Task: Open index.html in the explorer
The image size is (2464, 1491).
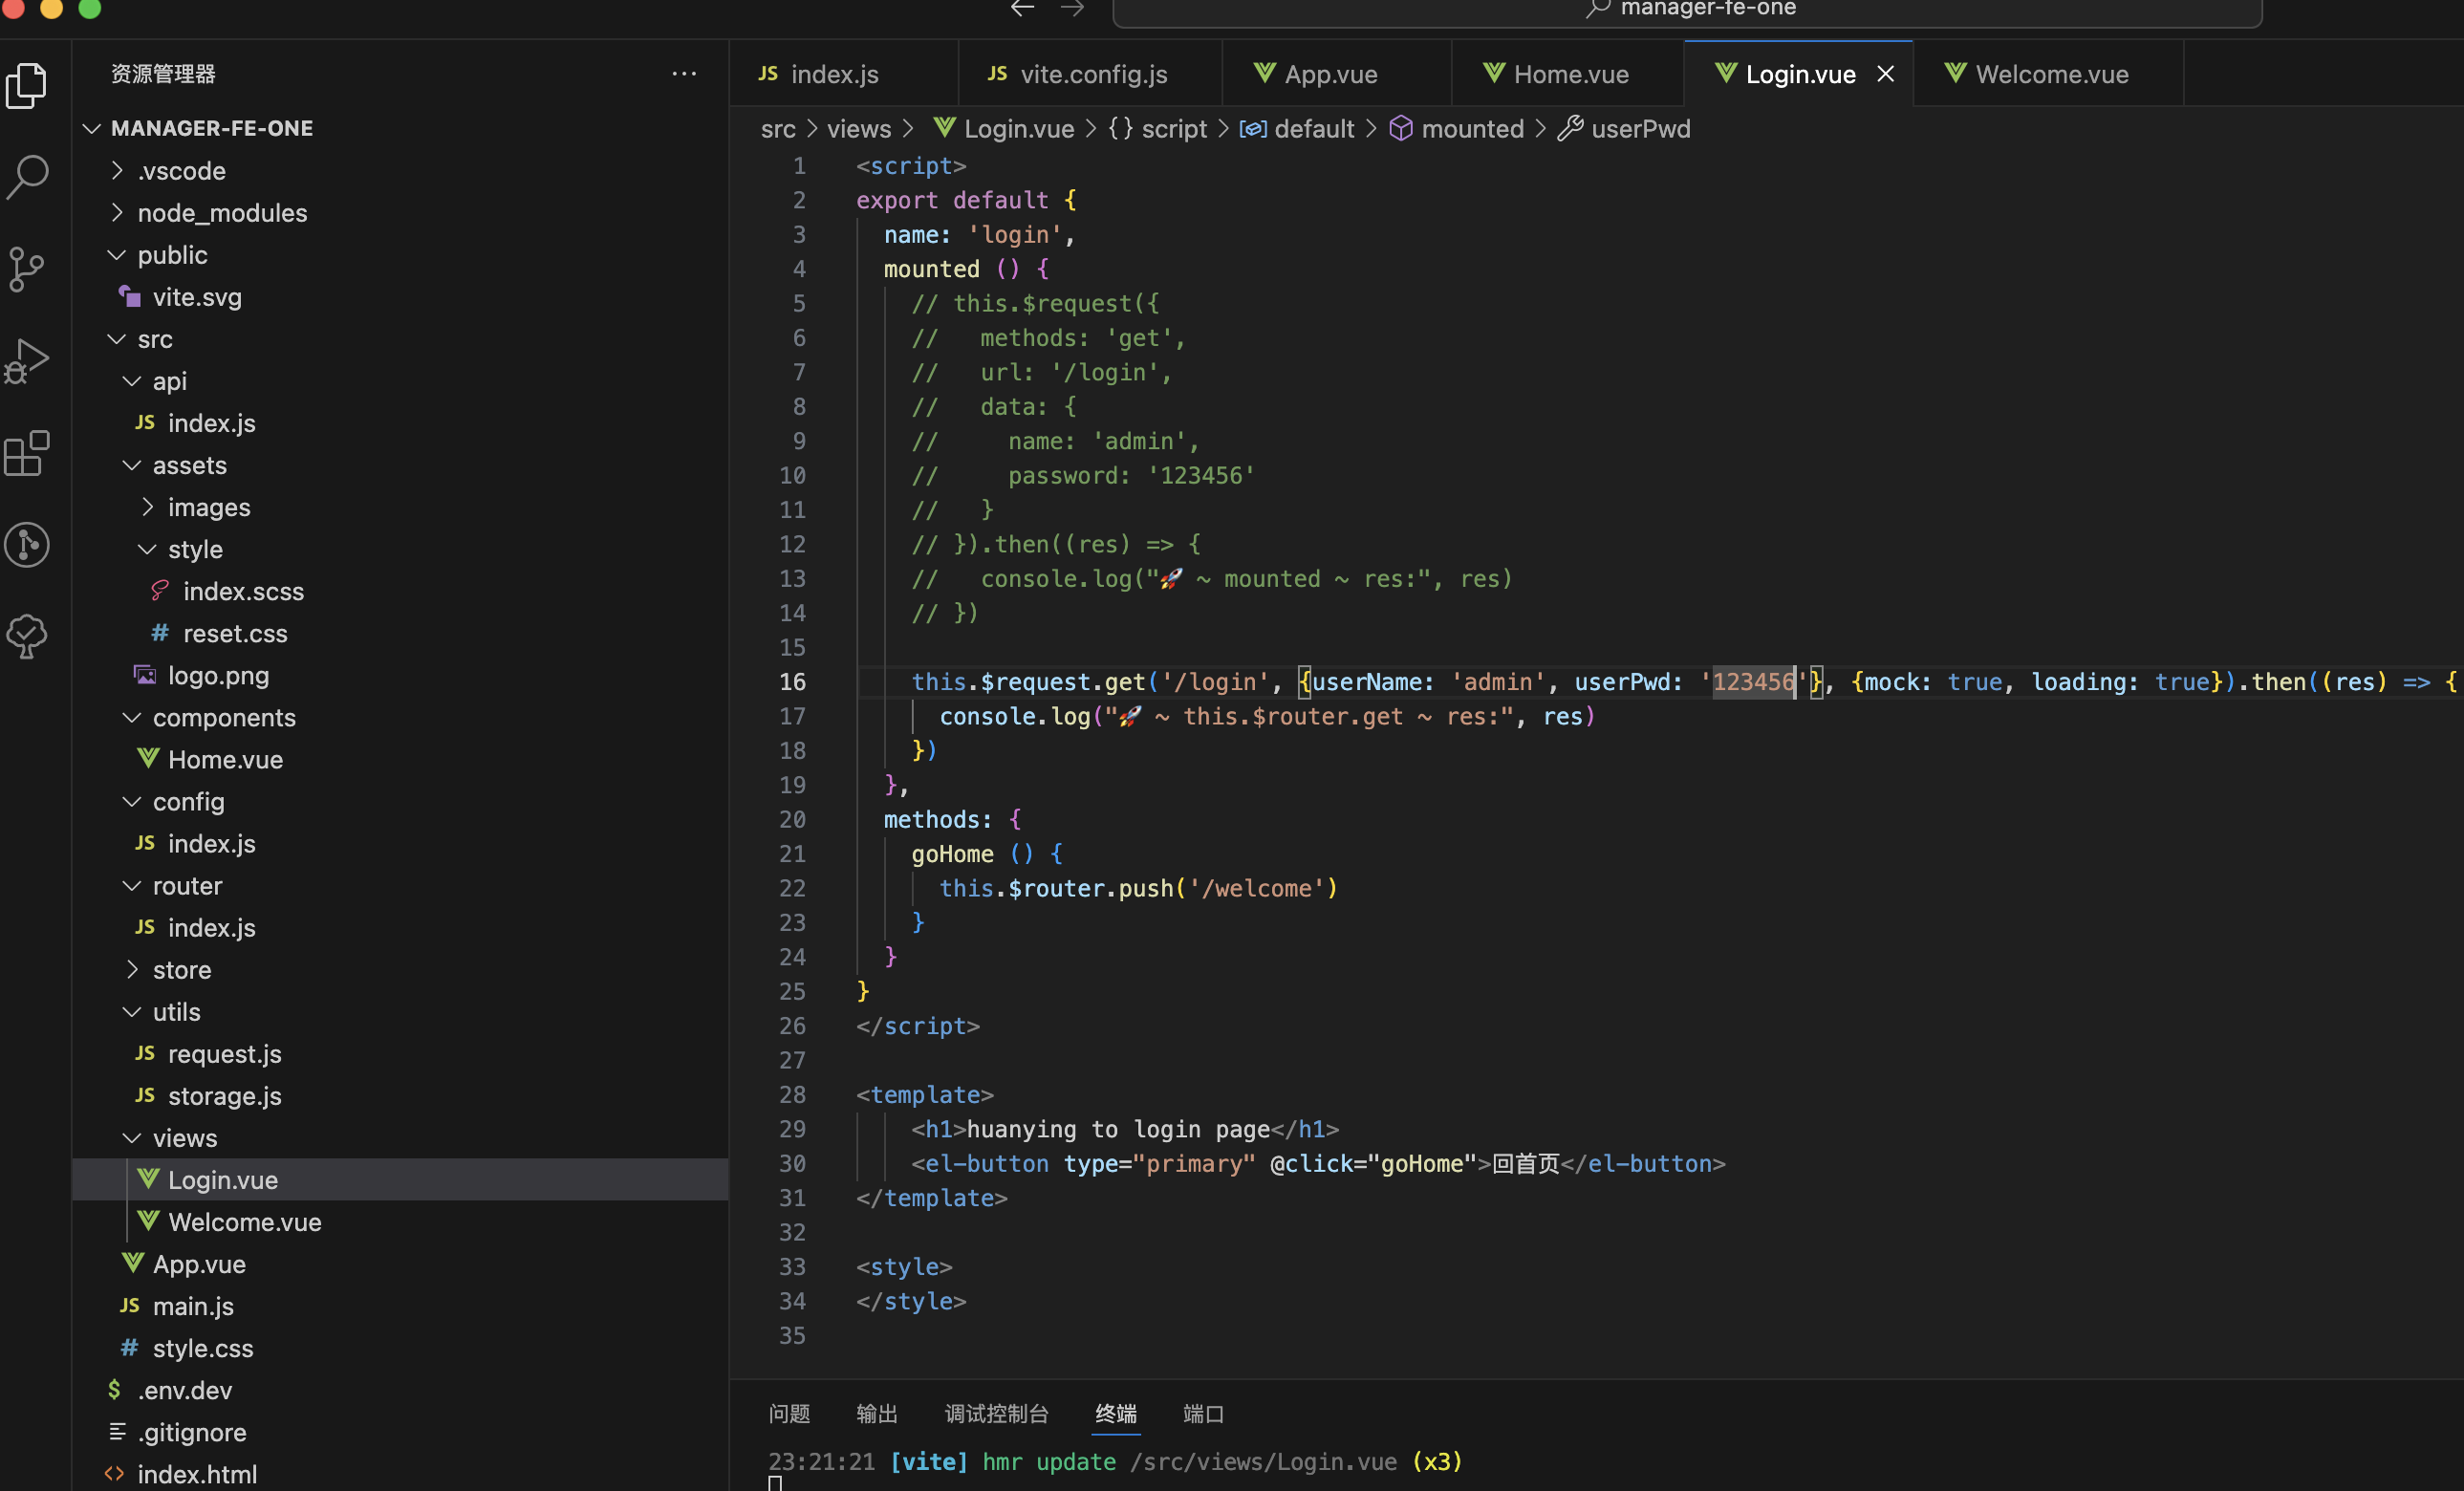Action: coord(400,1473)
